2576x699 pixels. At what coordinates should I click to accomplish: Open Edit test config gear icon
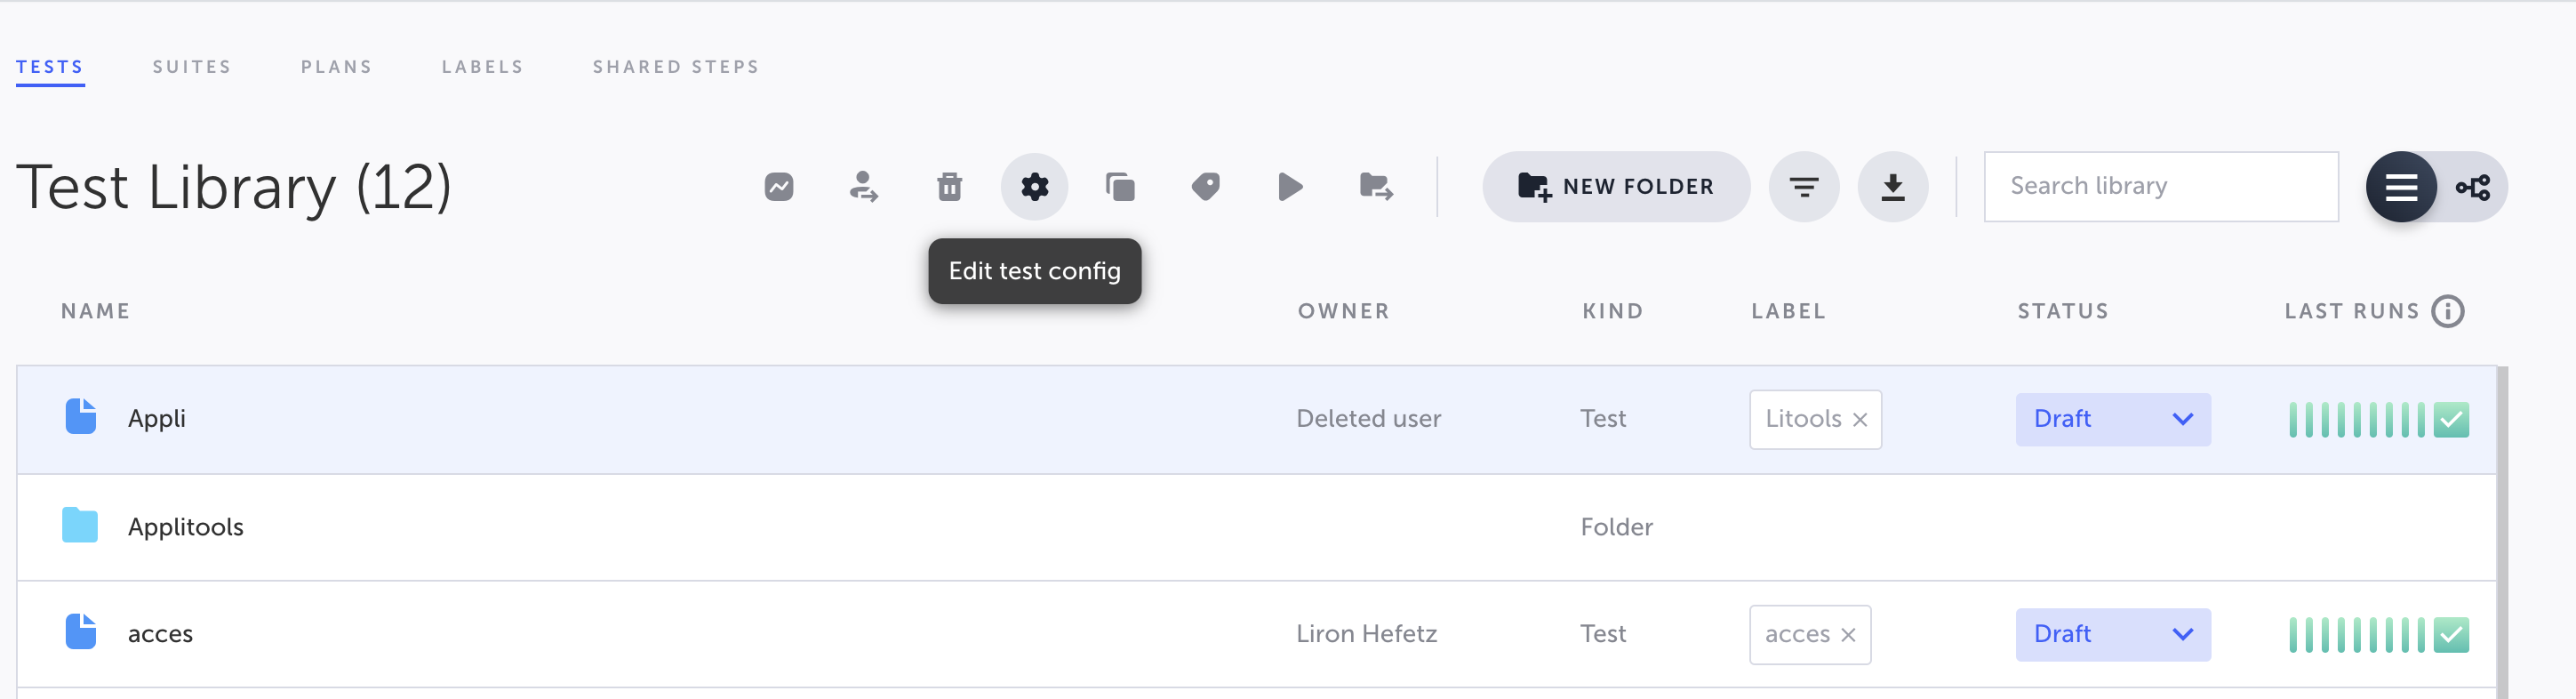(x=1034, y=187)
